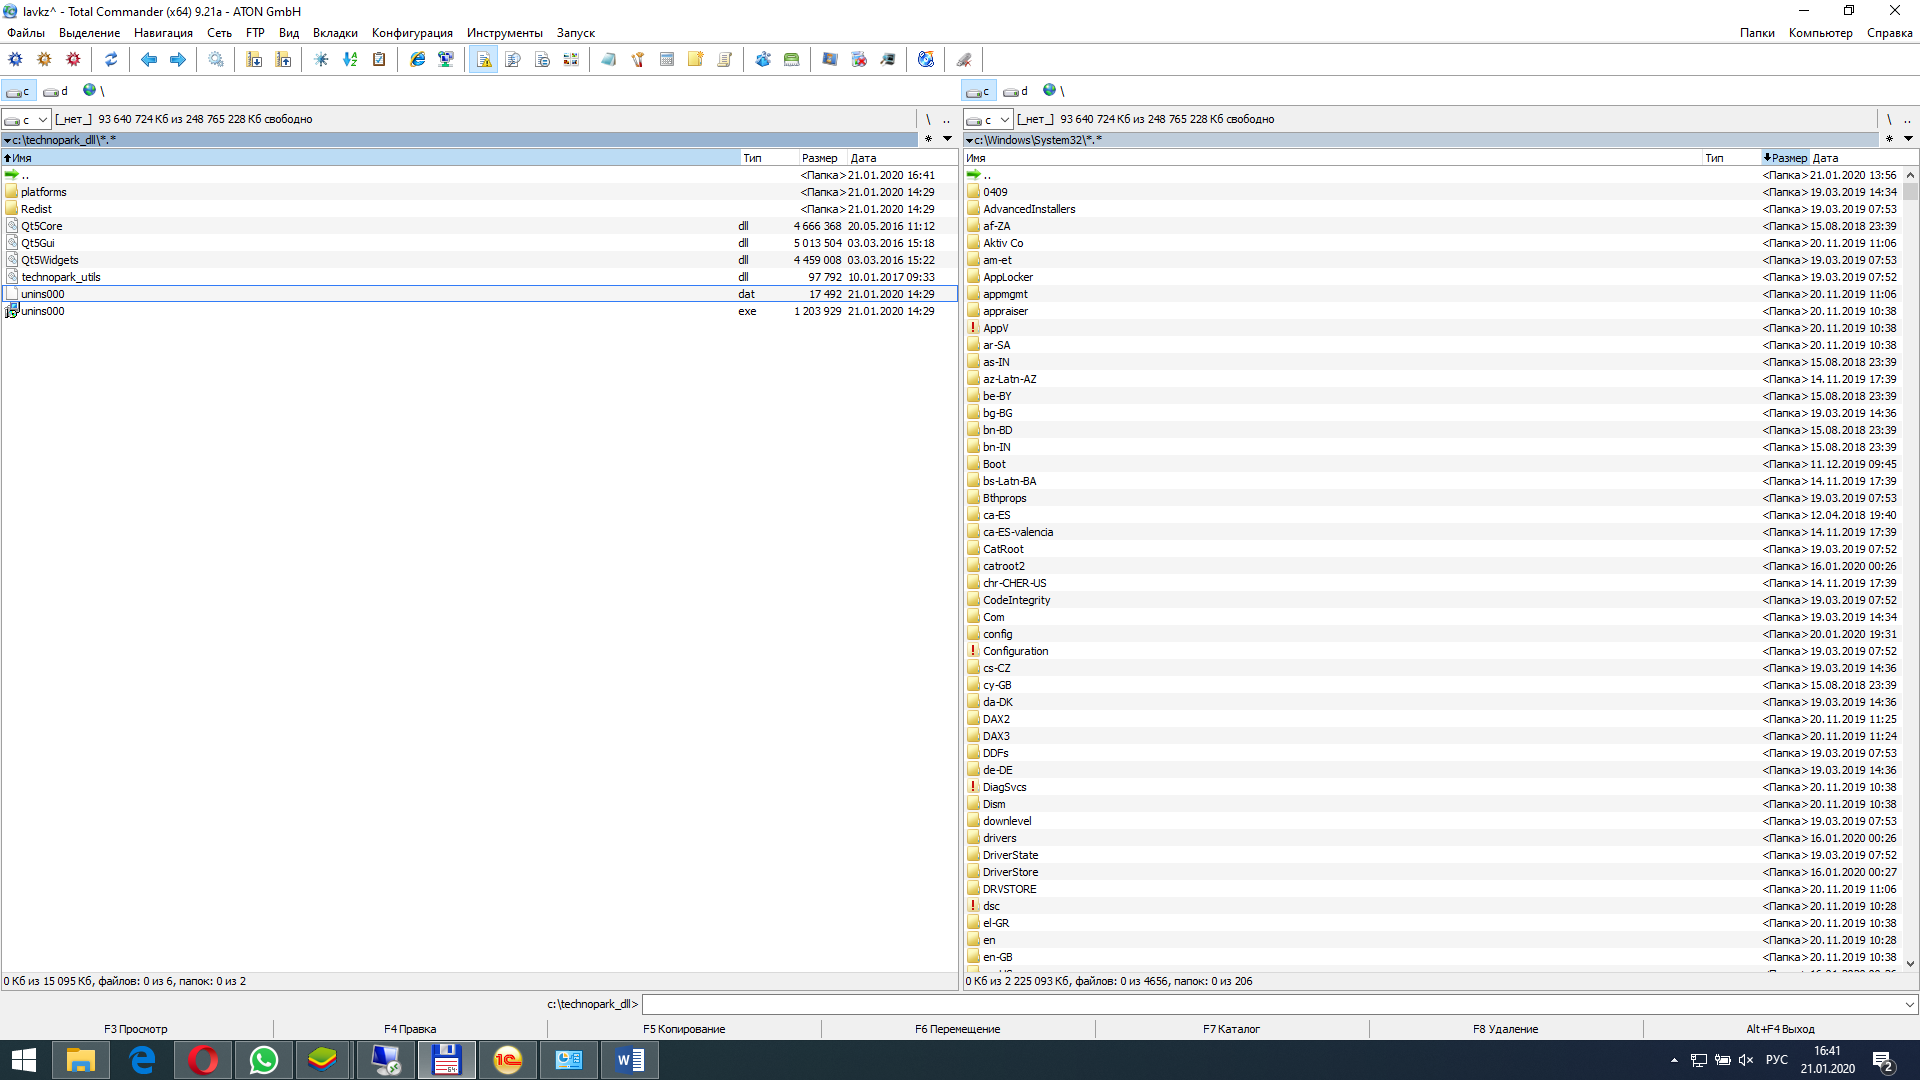Go forward using the blue right arrow

point(178,59)
